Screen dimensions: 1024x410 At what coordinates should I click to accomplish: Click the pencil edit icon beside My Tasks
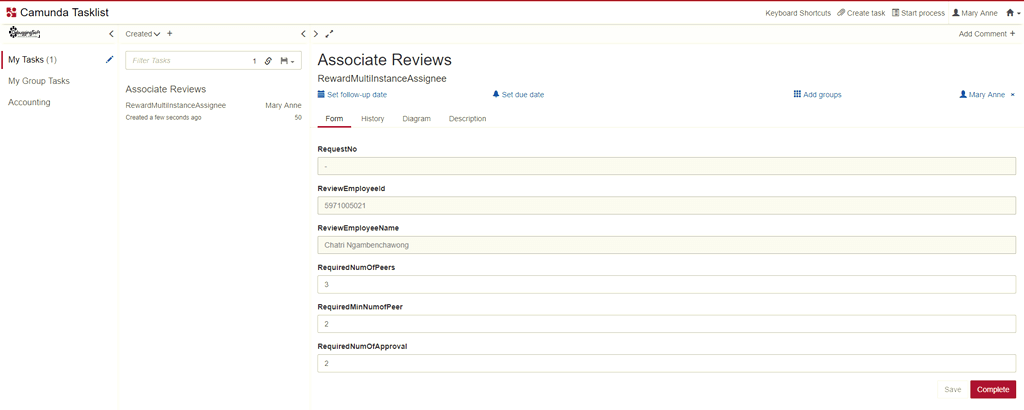coord(110,60)
